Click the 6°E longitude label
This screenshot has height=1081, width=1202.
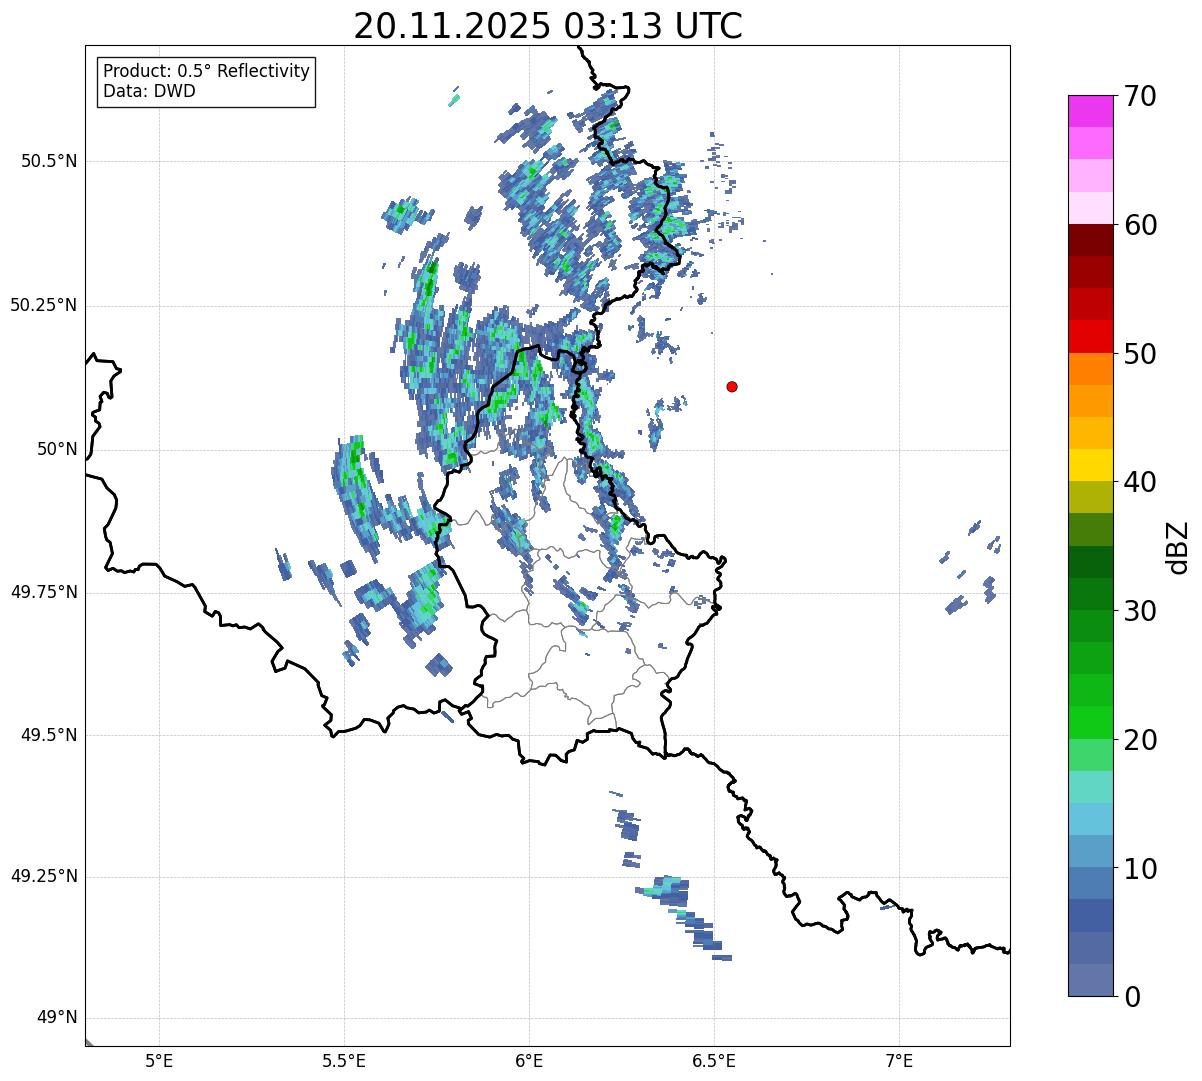(529, 1060)
